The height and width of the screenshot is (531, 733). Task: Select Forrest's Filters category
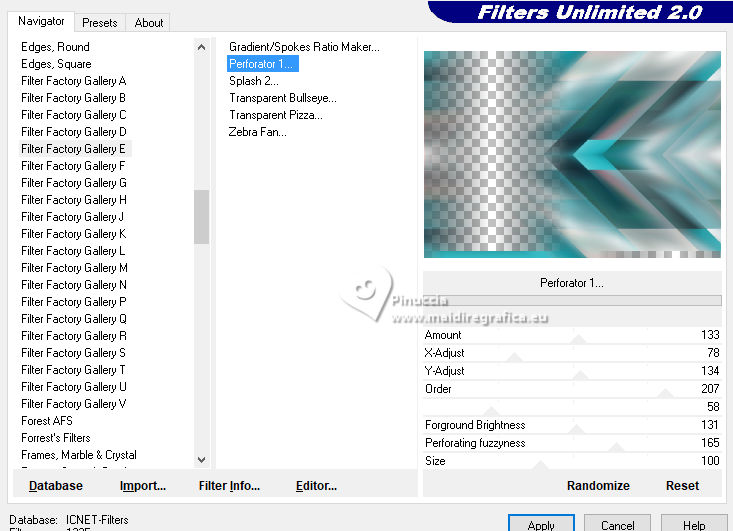click(x=56, y=438)
